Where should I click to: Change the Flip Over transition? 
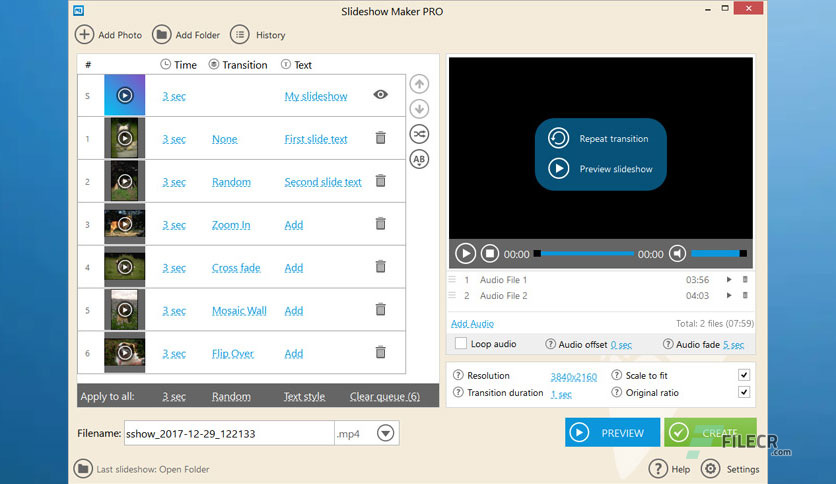[232, 354]
